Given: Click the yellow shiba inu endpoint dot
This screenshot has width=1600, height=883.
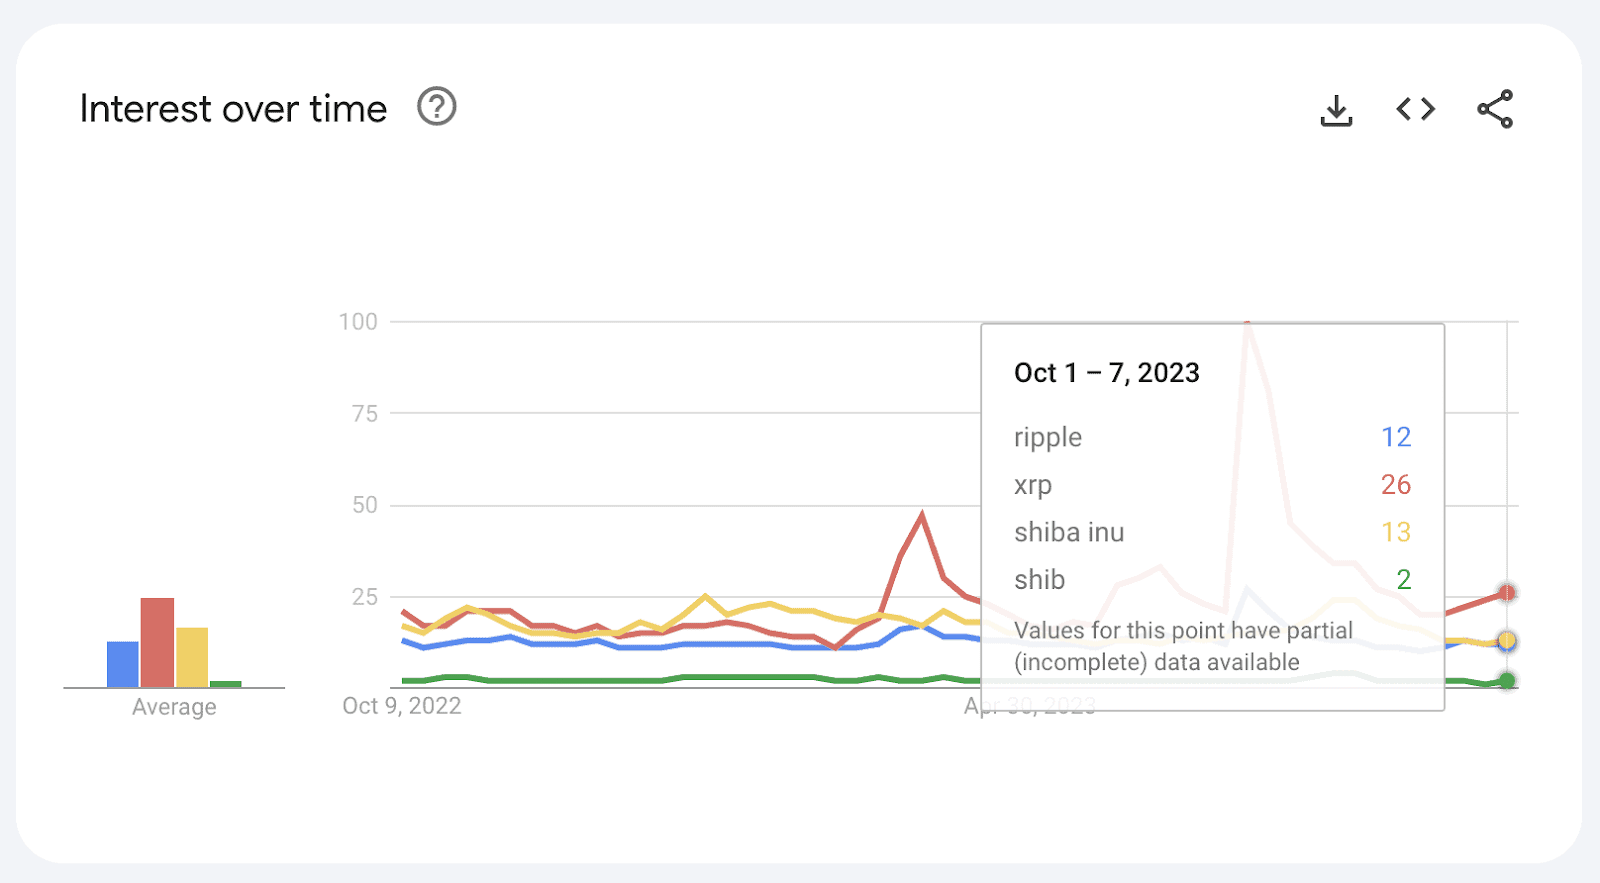Looking at the screenshot, I should coord(1507,640).
